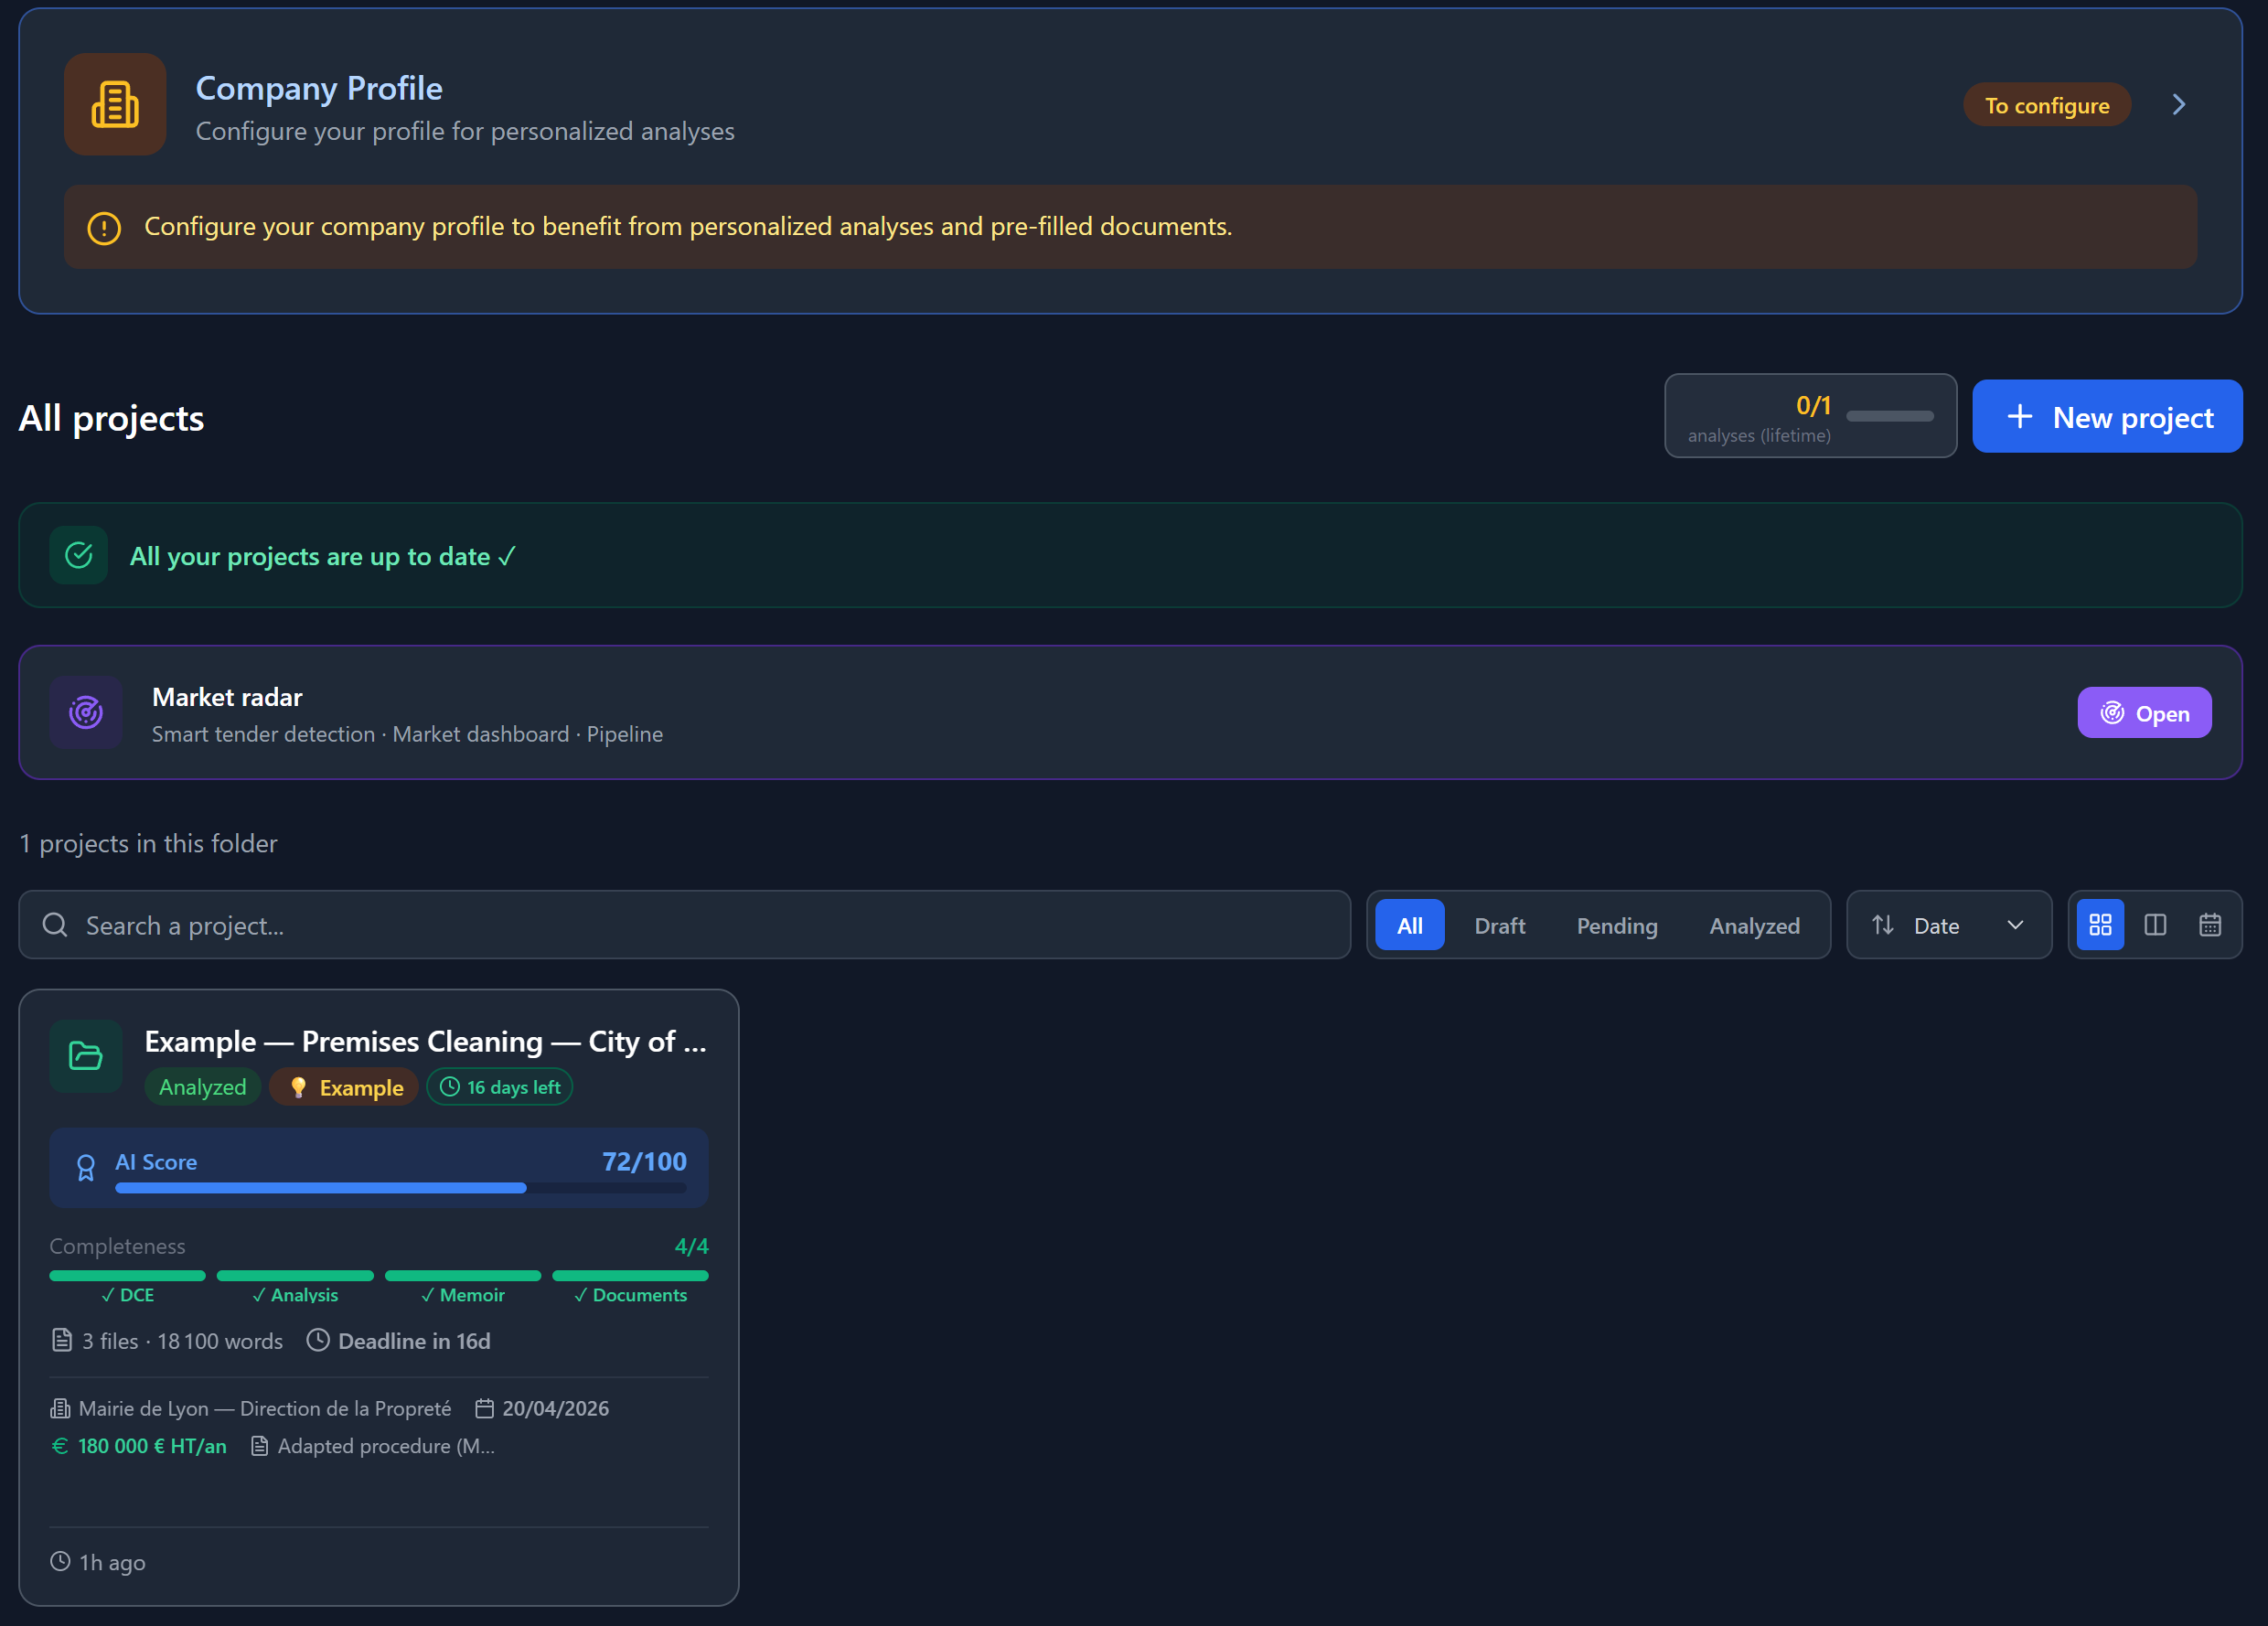Viewport: 2268px width, 1626px height.
Task: Click the Company Profile building icon
Action: pyautogui.click(x=115, y=105)
